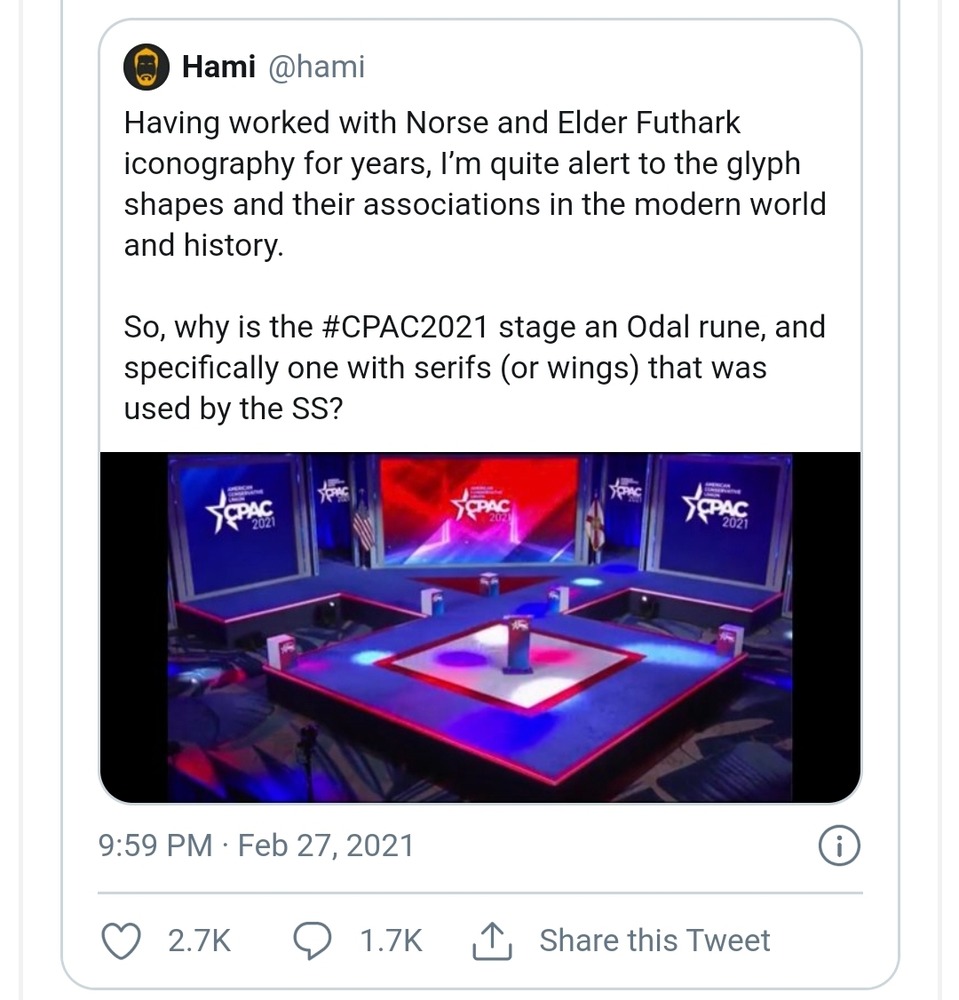Click Hami's profile avatar

tap(146, 67)
